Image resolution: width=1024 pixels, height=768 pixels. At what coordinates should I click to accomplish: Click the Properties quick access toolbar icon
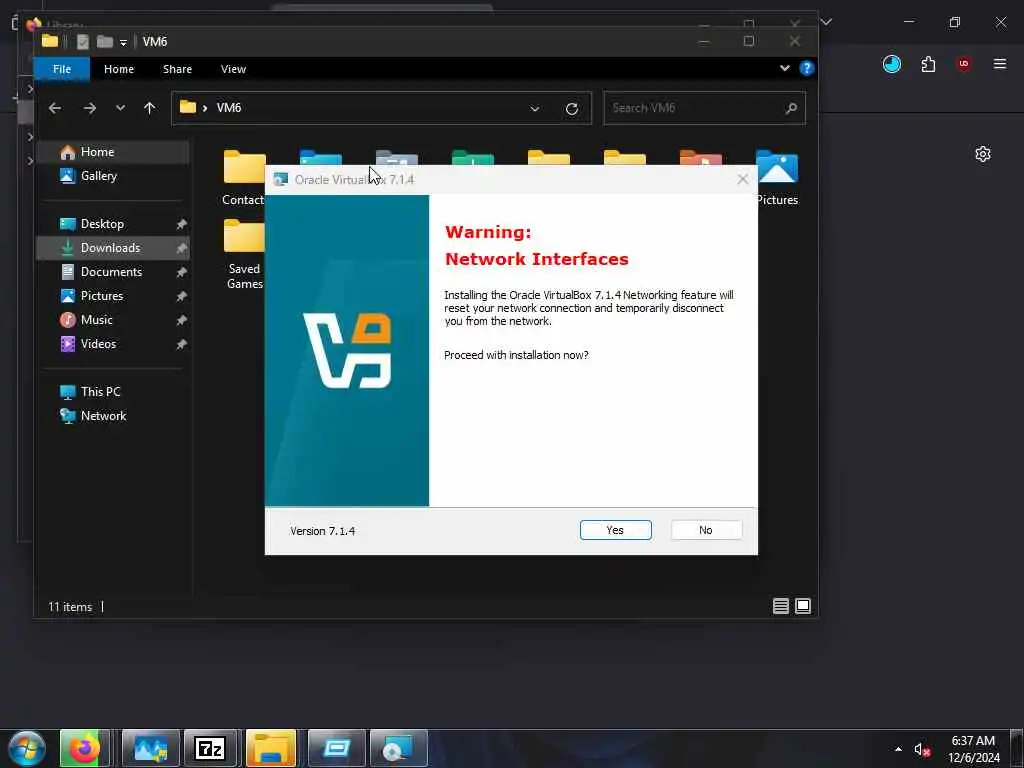82,42
